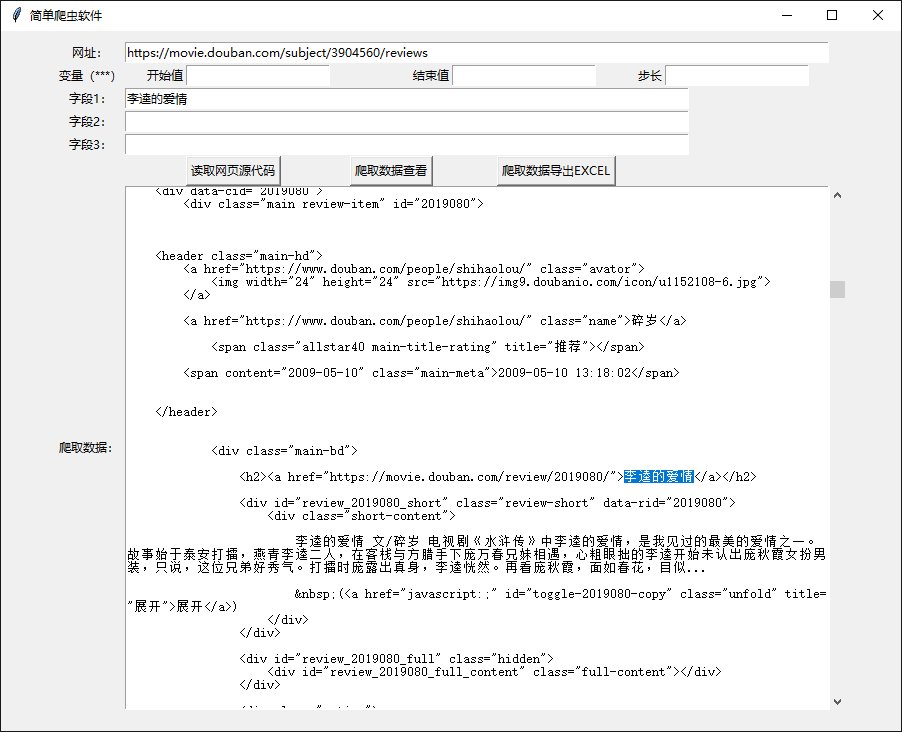Screen dimensions: 902x732
Task: Click the scrollbar down arrow
Action: [x=837, y=701]
